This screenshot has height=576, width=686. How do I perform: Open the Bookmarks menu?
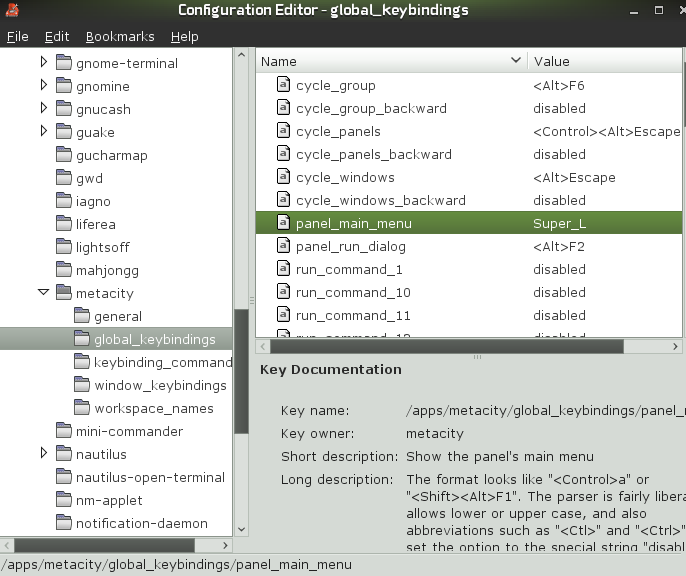coord(120,37)
